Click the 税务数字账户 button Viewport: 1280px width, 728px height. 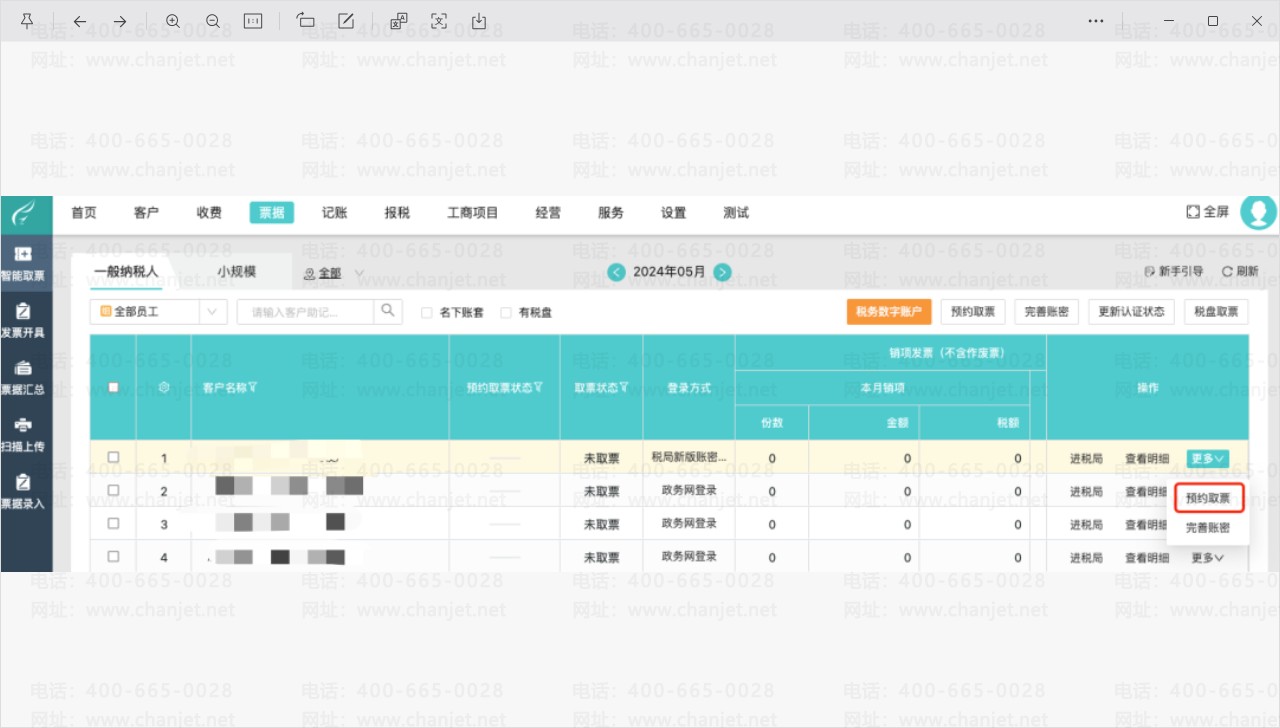tap(889, 311)
